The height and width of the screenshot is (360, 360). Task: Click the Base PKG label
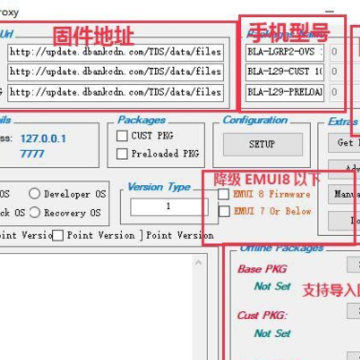(262, 269)
